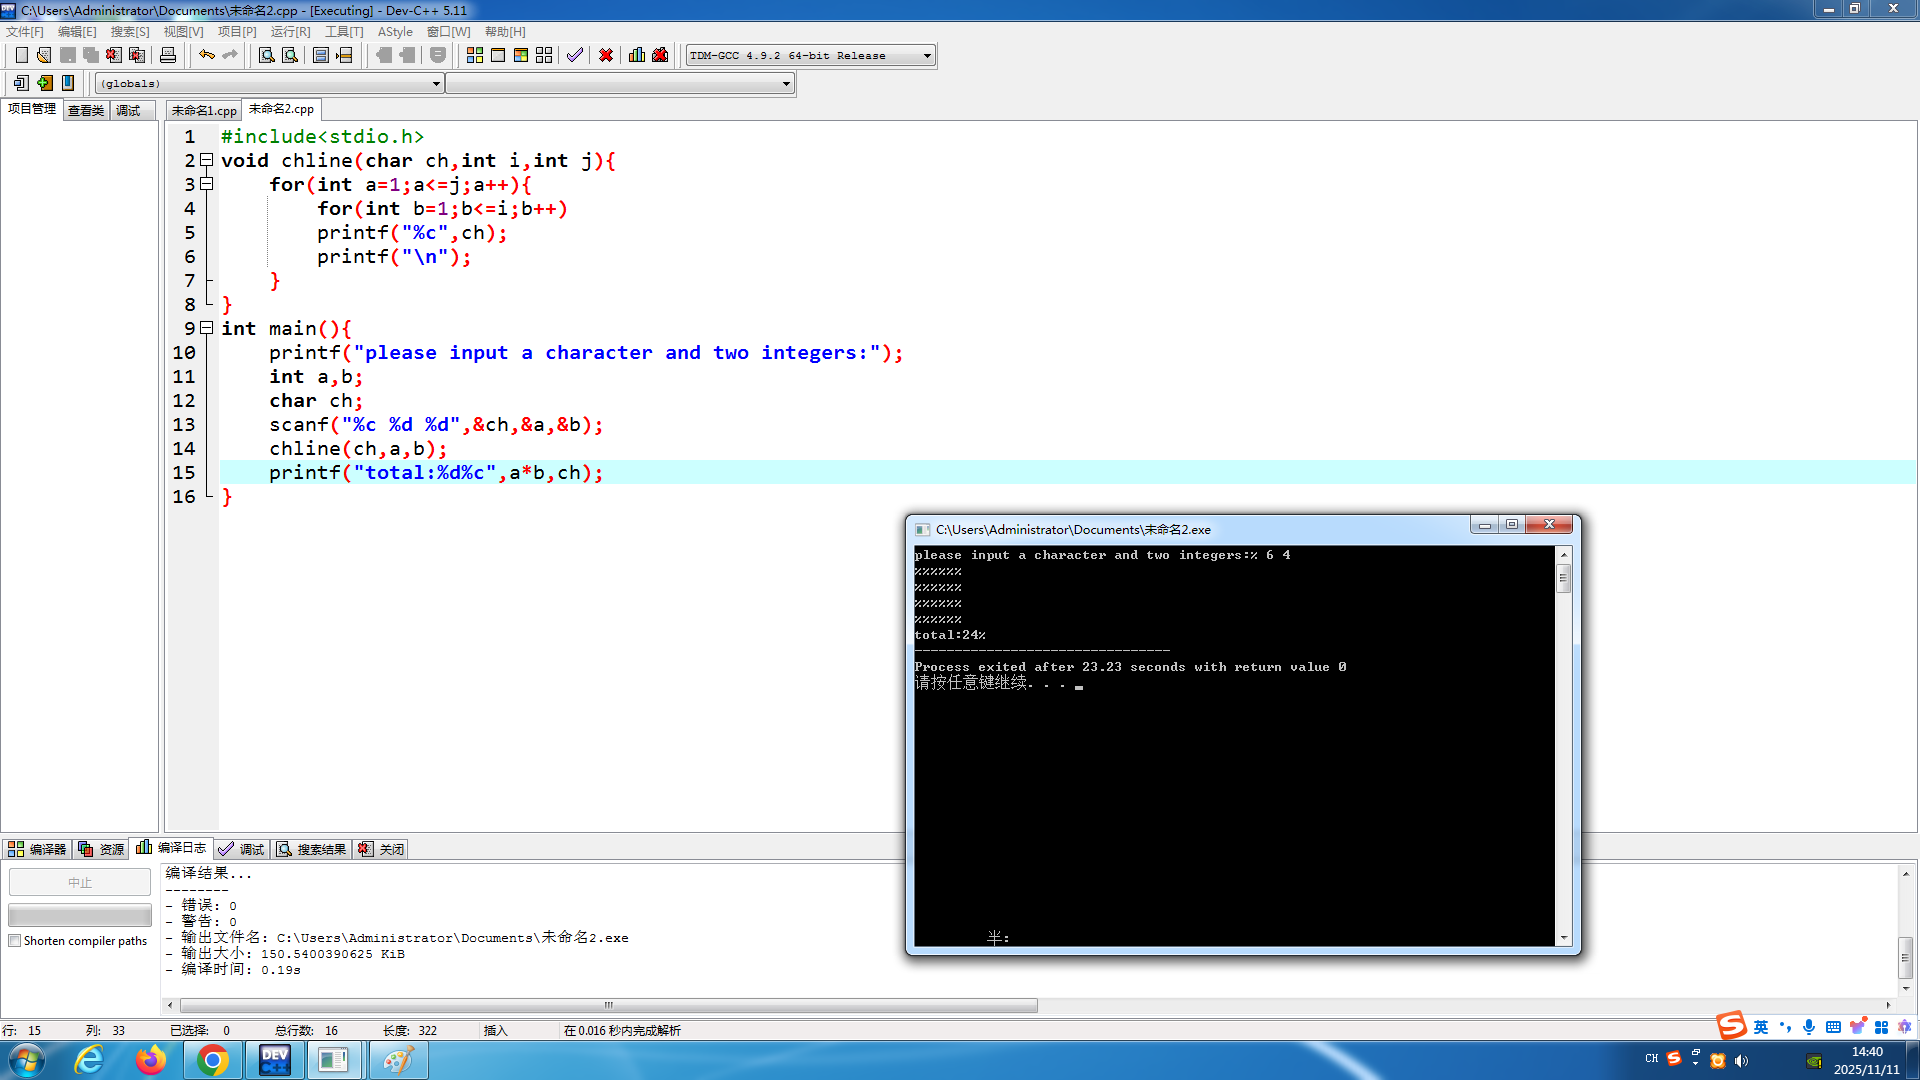Open the 运行[R] menu
The image size is (1920, 1080).
tap(290, 32)
